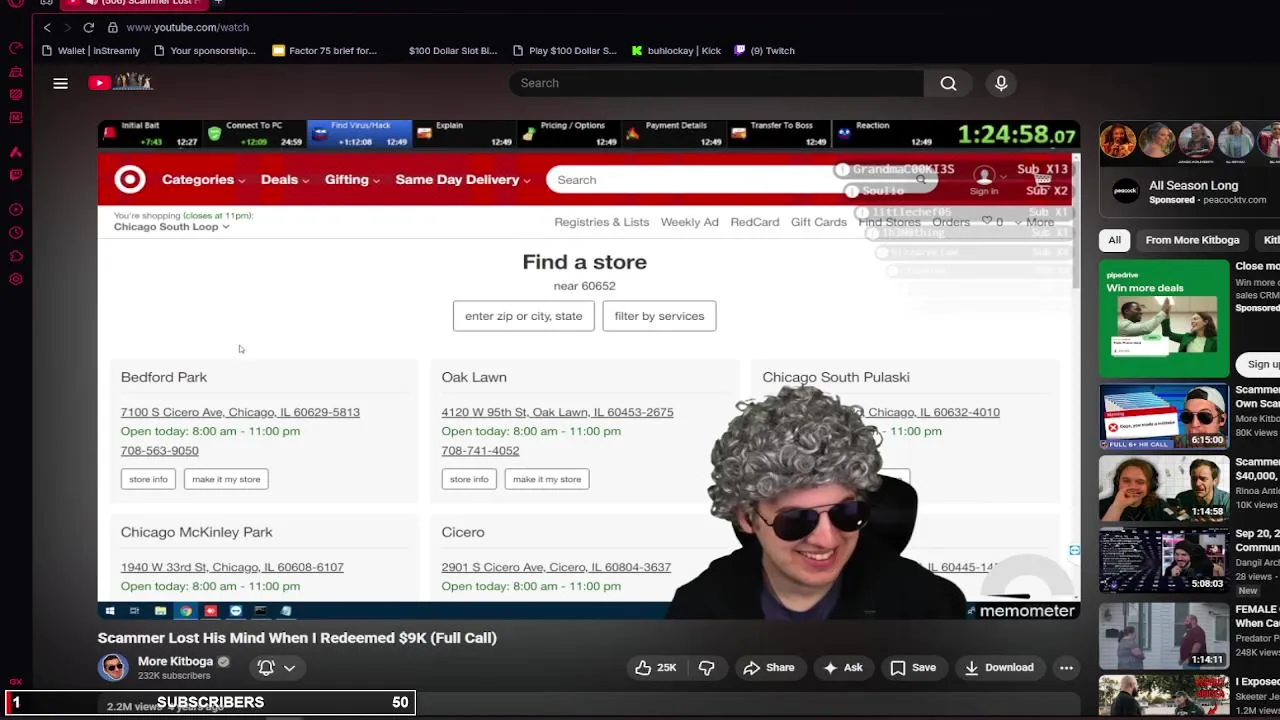Open Weekly Ad link
Screen dimensions: 1280x720
click(x=689, y=222)
